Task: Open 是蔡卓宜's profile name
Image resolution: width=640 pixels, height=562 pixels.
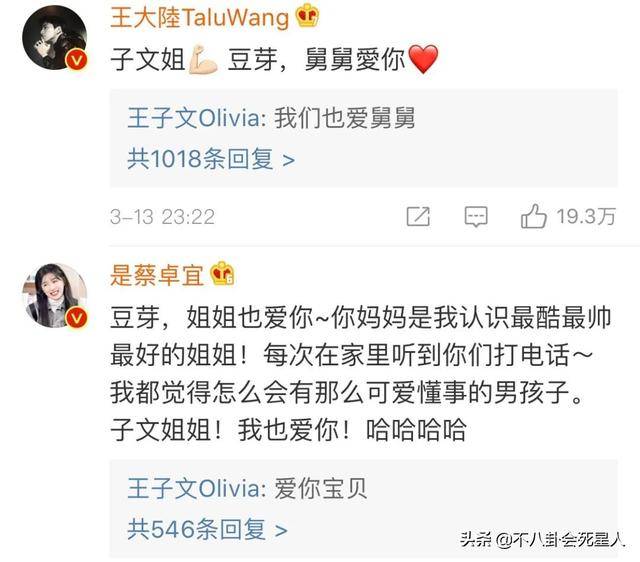Action: pos(157,275)
